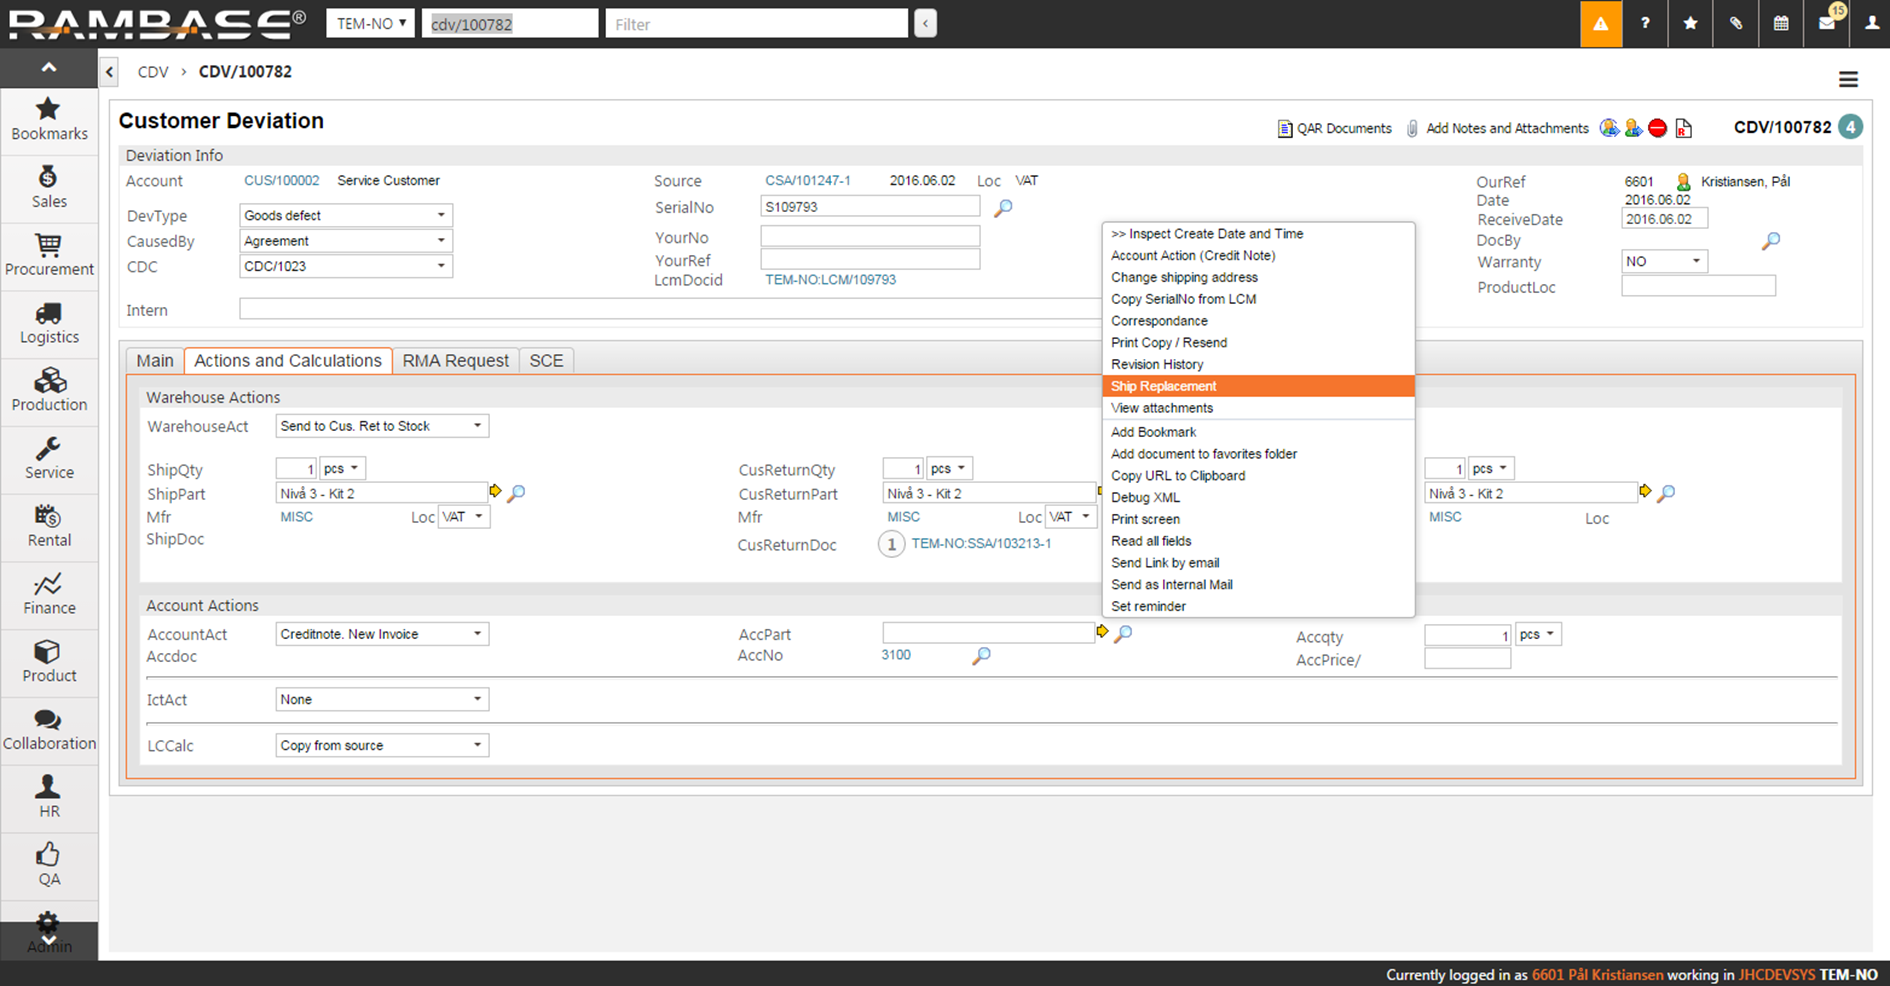Open the Procurement module
This screenshot has height=986, width=1890.
tap(49, 256)
